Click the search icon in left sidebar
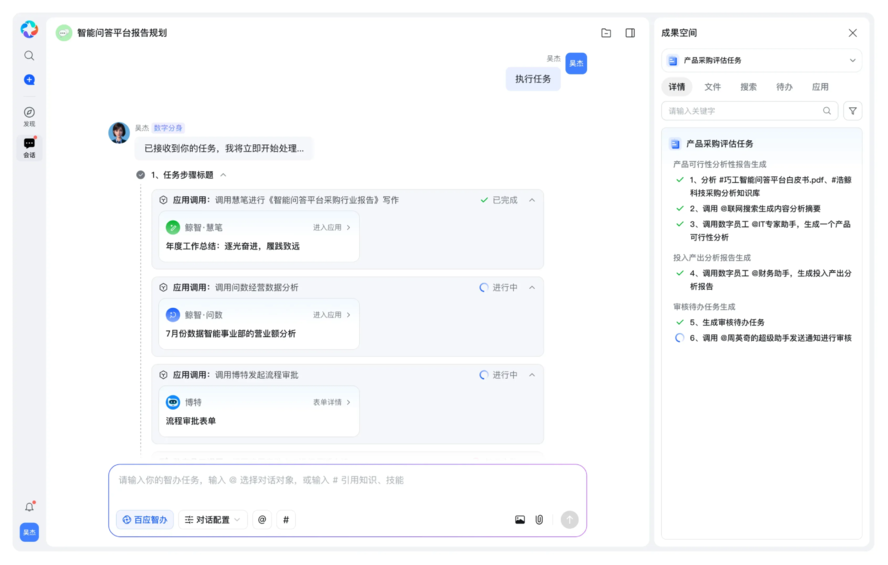Screen dimensions: 888x565 (x=29, y=56)
